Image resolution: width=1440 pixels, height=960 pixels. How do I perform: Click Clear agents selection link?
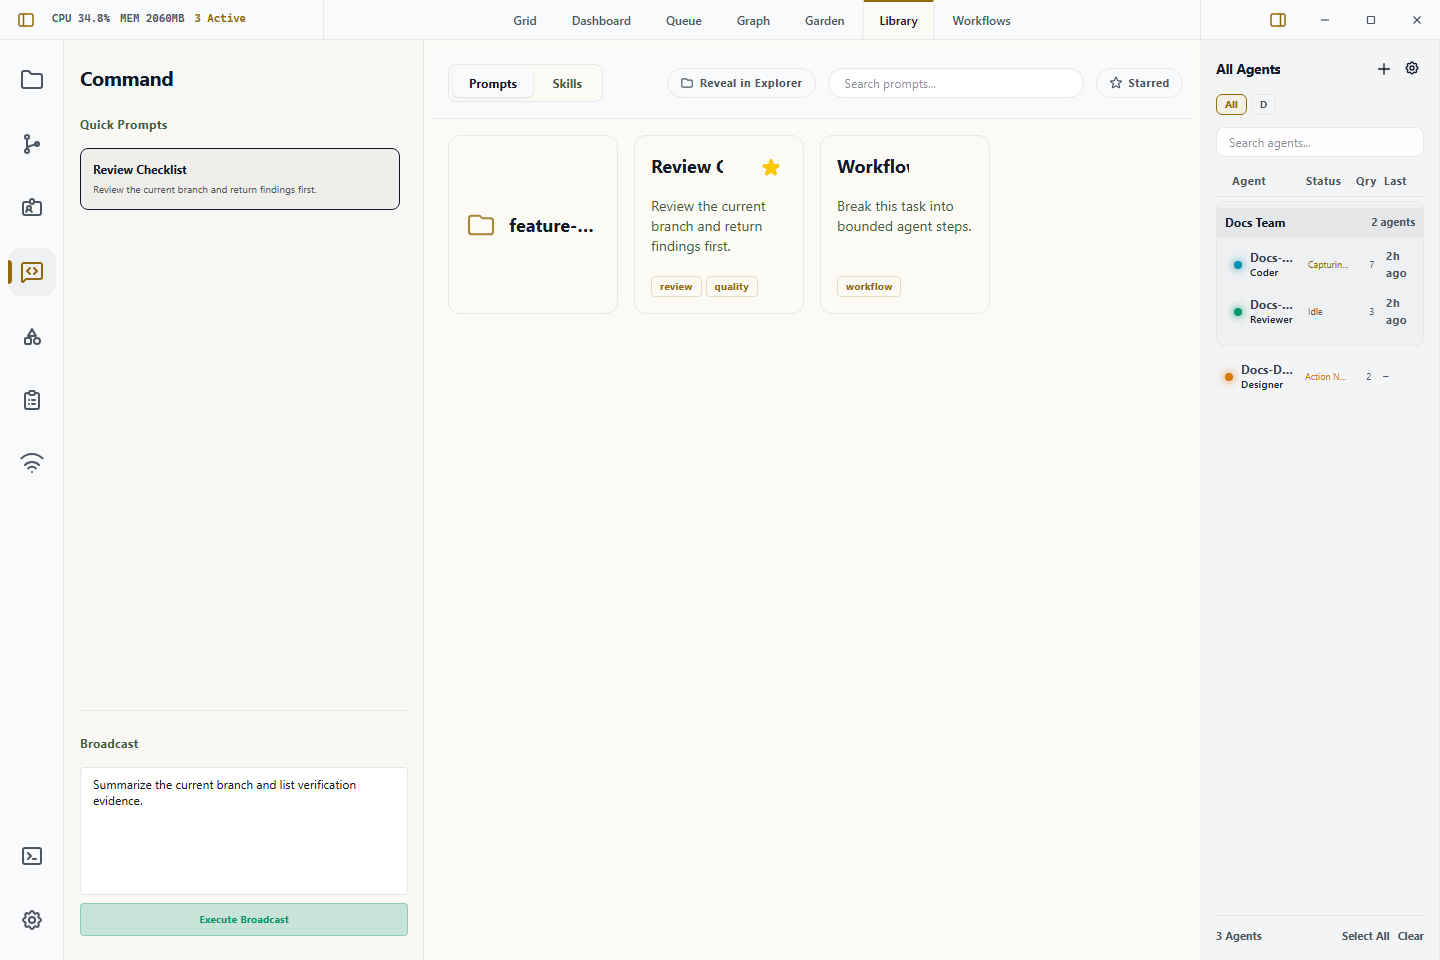[x=1411, y=936]
